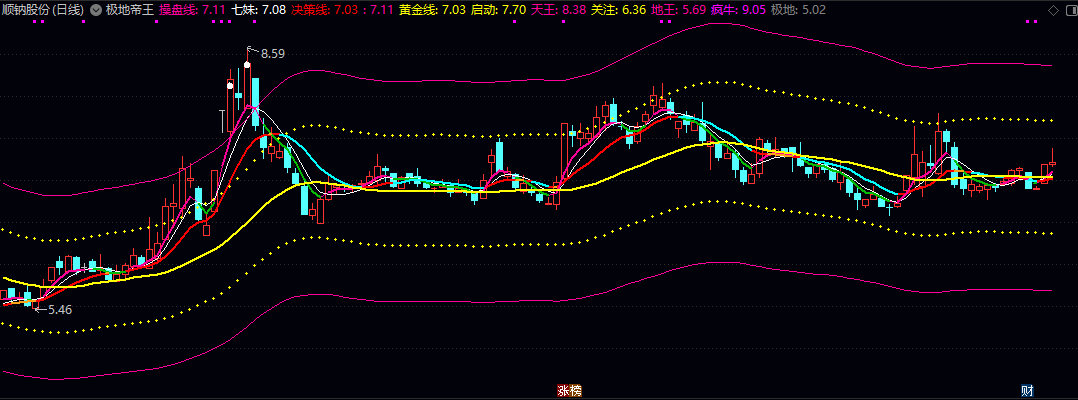Click the 张 red marker on the time axis
1078x400 pixels.
pyautogui.click(x=563, y=391)
